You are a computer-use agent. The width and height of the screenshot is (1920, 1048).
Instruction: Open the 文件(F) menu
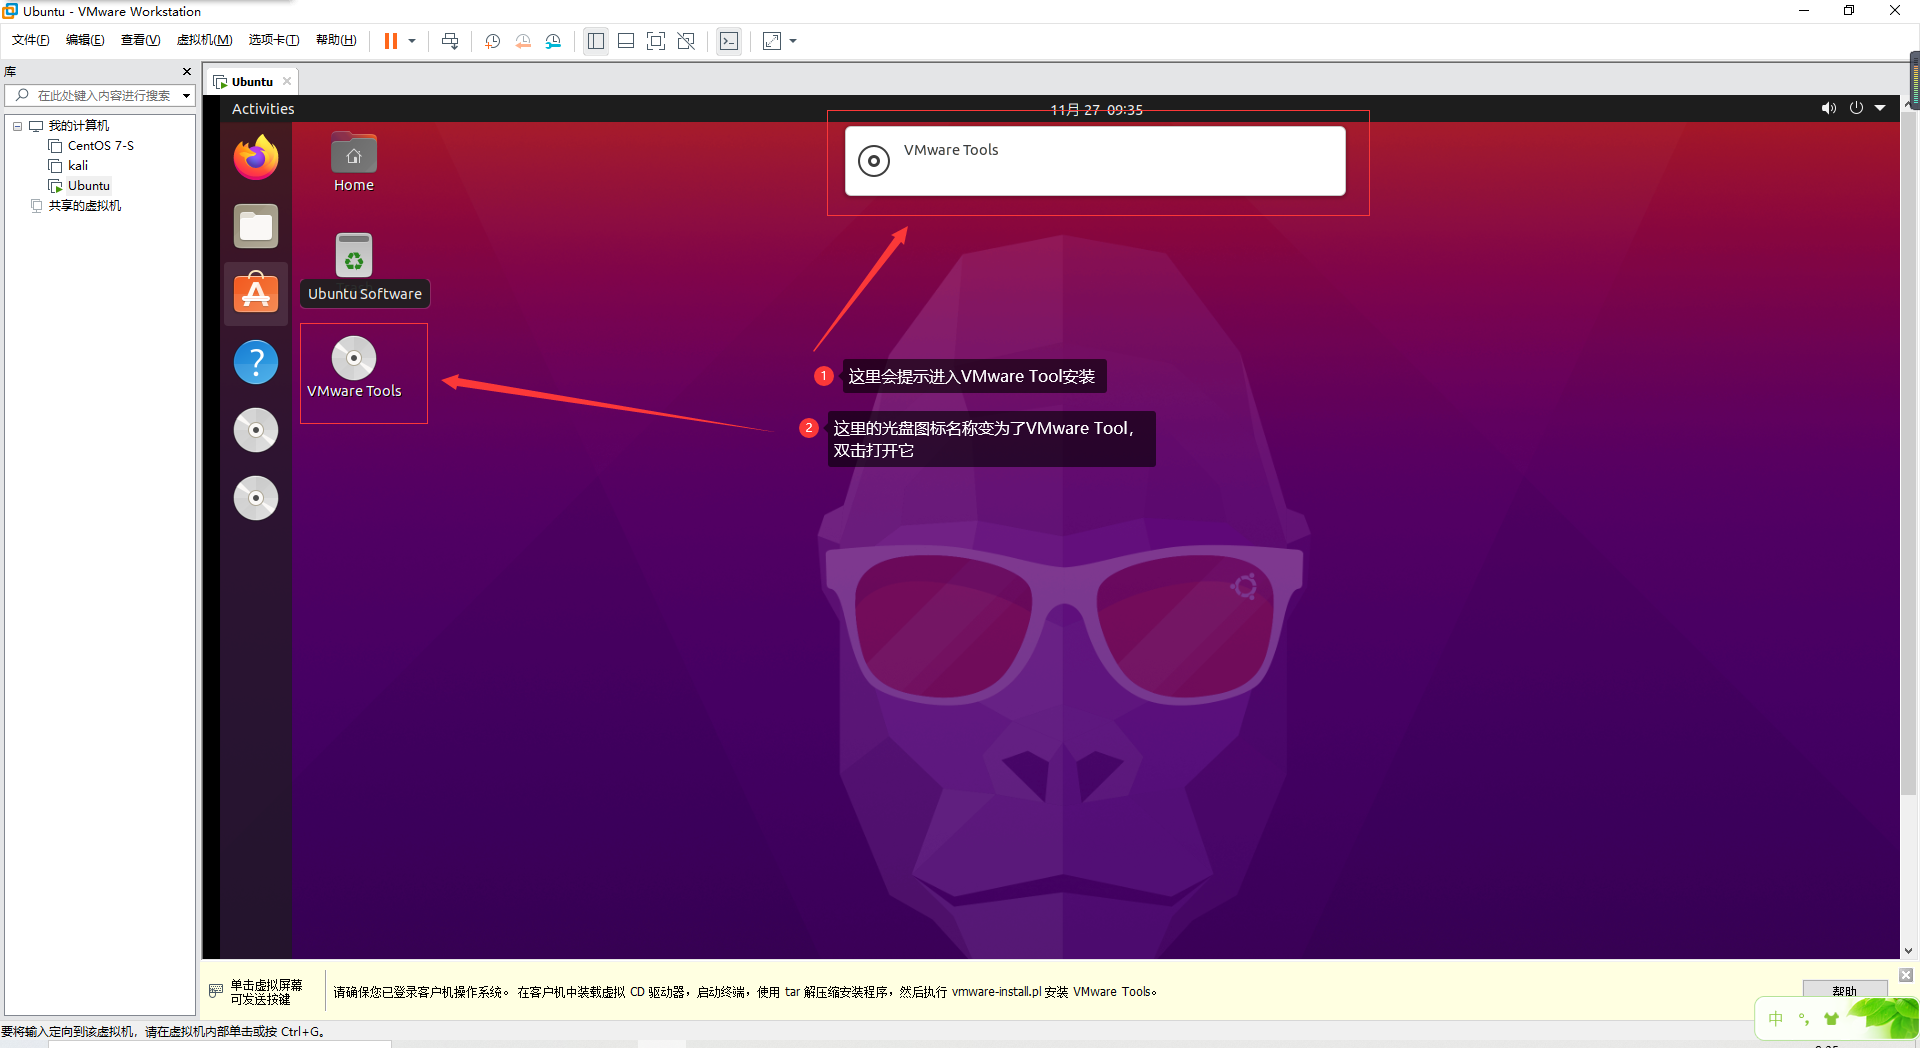click(x=31, y=40)
